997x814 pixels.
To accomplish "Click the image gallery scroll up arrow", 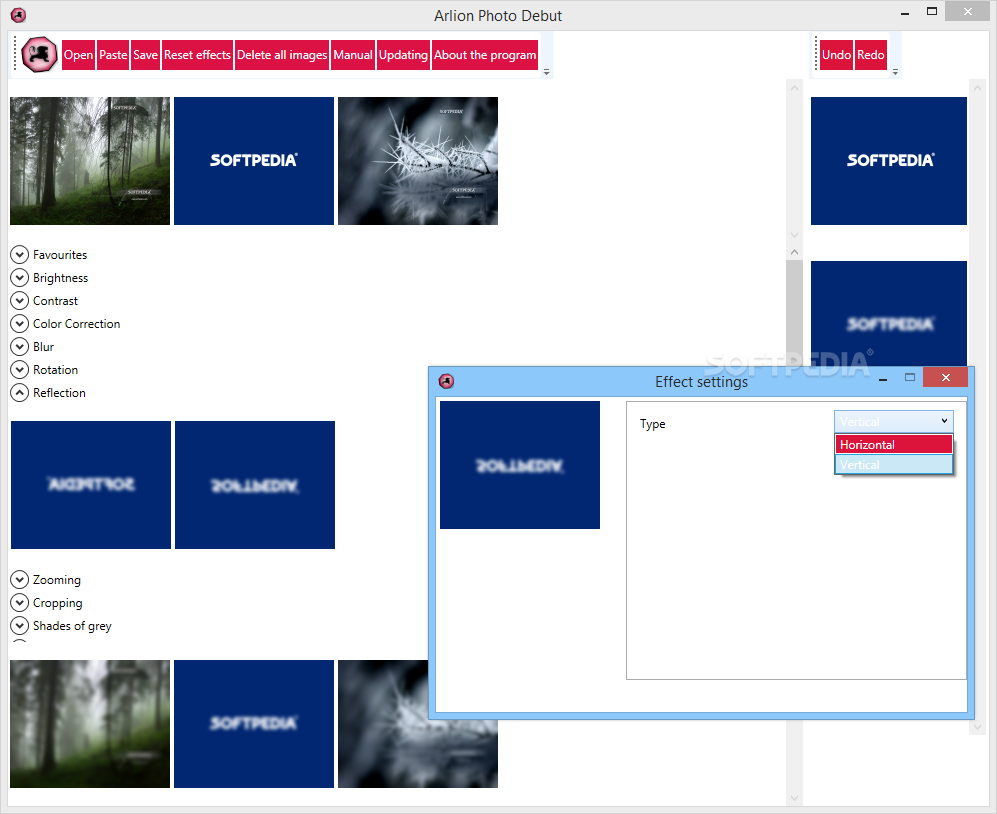I will [x=794, y=88].
